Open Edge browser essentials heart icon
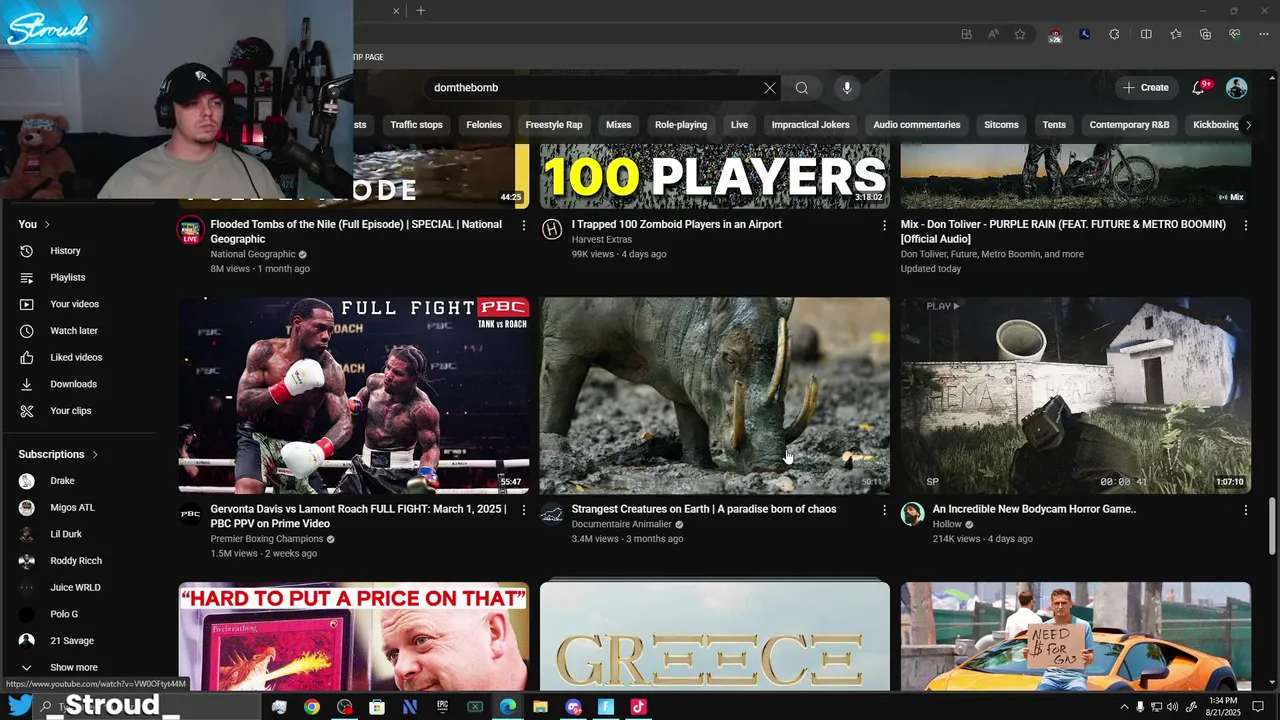This screenshot has width=1280, height=720. pos(1235,34)
